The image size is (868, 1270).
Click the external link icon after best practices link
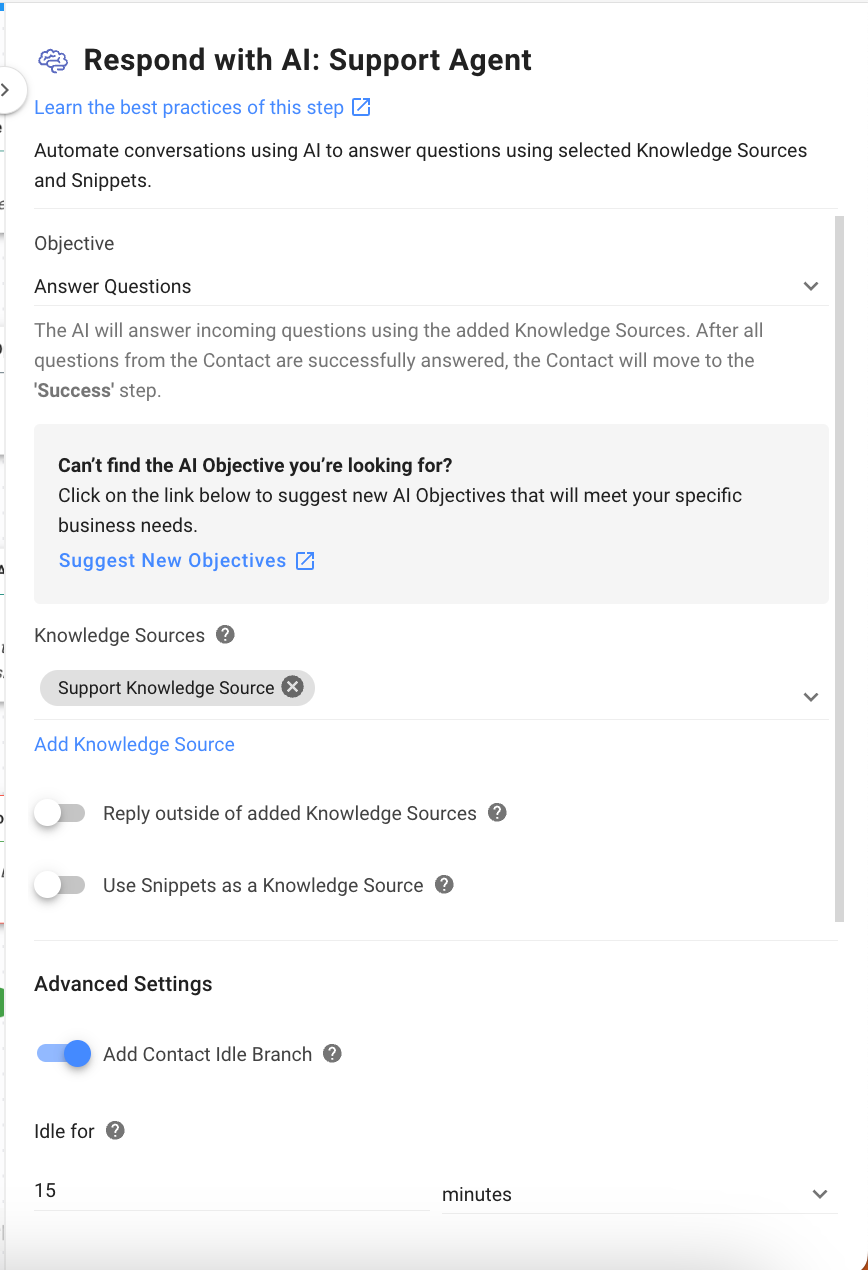[x=359, y=106]
